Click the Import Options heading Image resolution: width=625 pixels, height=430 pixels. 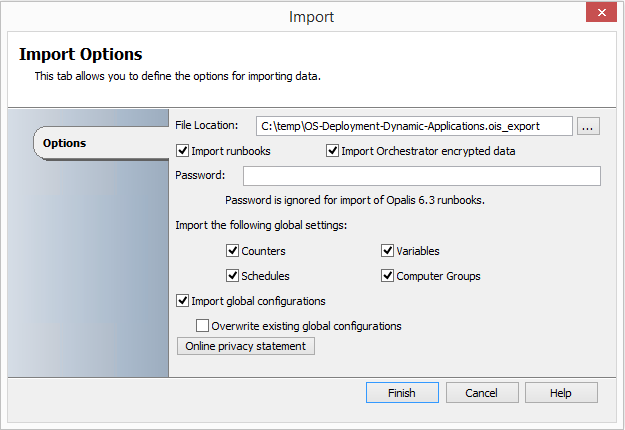click(81, 55)
